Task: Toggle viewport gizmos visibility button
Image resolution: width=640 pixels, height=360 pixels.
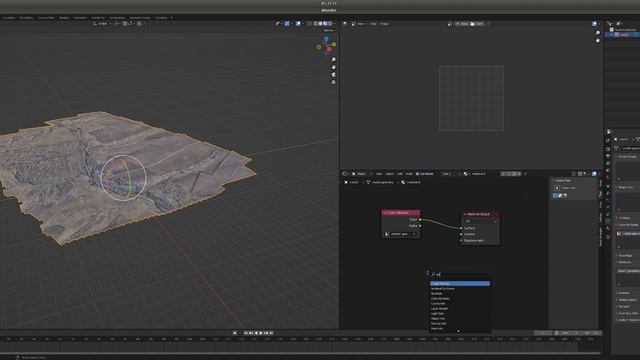Action: (287, 24)
